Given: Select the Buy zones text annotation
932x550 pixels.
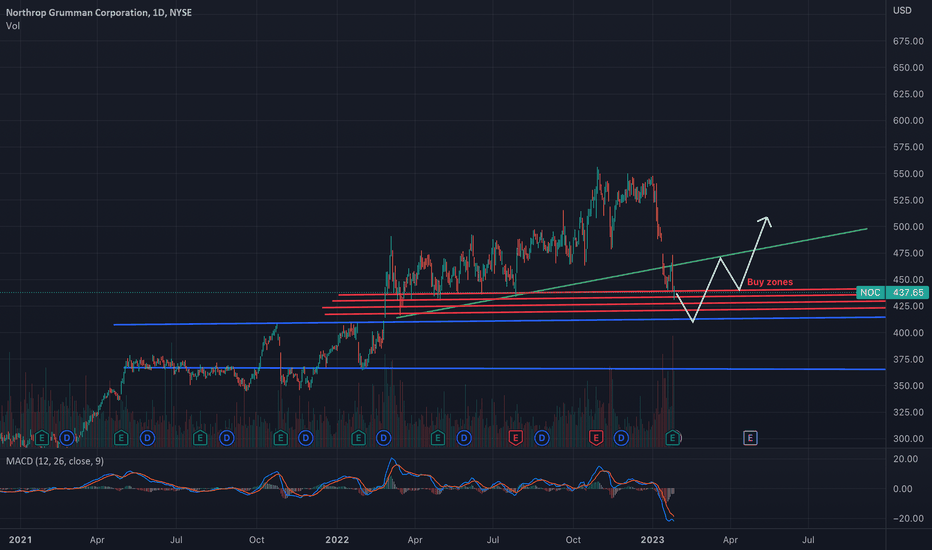Looking at the screenshot, I should pyautogui.click(x=770, y=282).
